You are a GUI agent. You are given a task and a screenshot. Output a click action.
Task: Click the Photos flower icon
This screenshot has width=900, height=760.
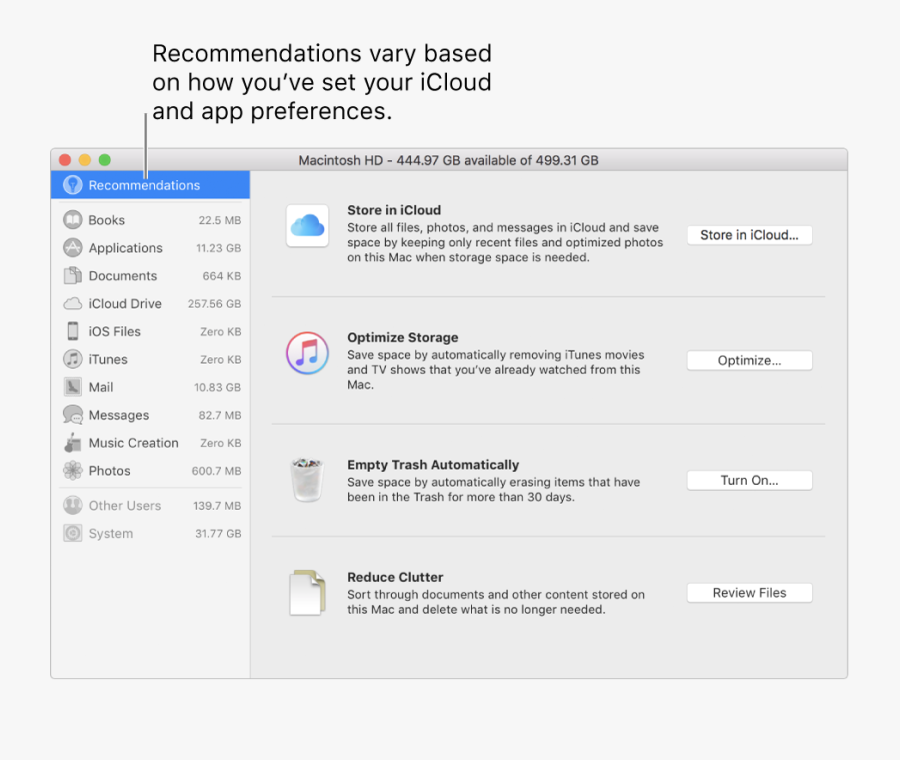click(x=73, y=471)
